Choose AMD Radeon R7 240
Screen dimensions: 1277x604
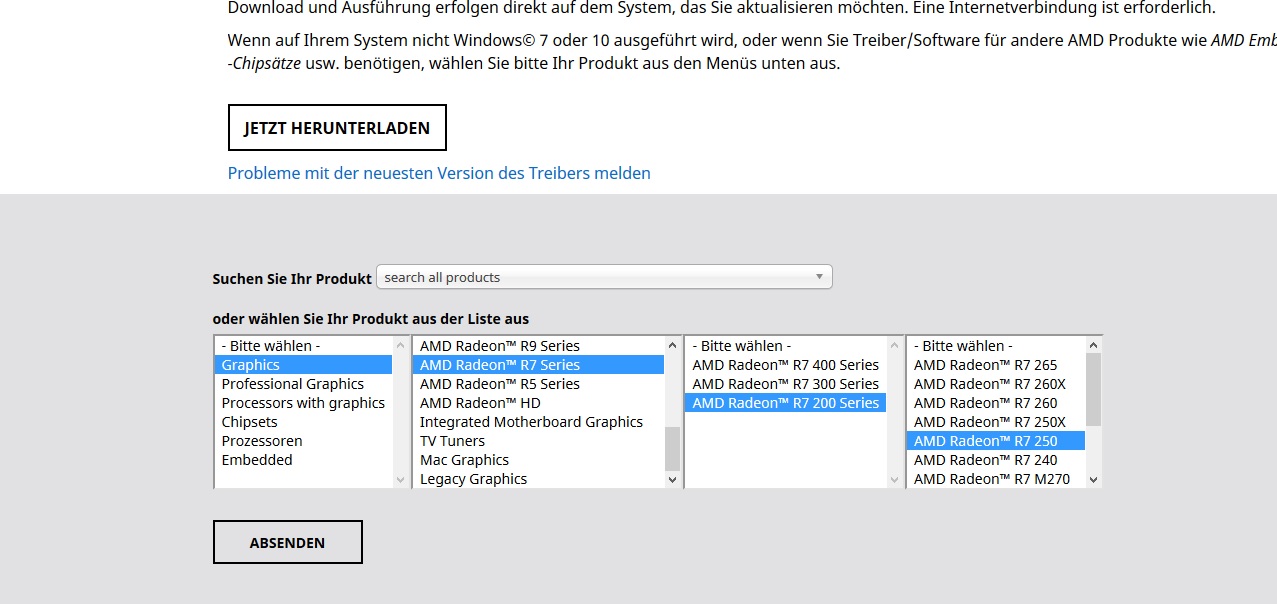click(996, 460)
